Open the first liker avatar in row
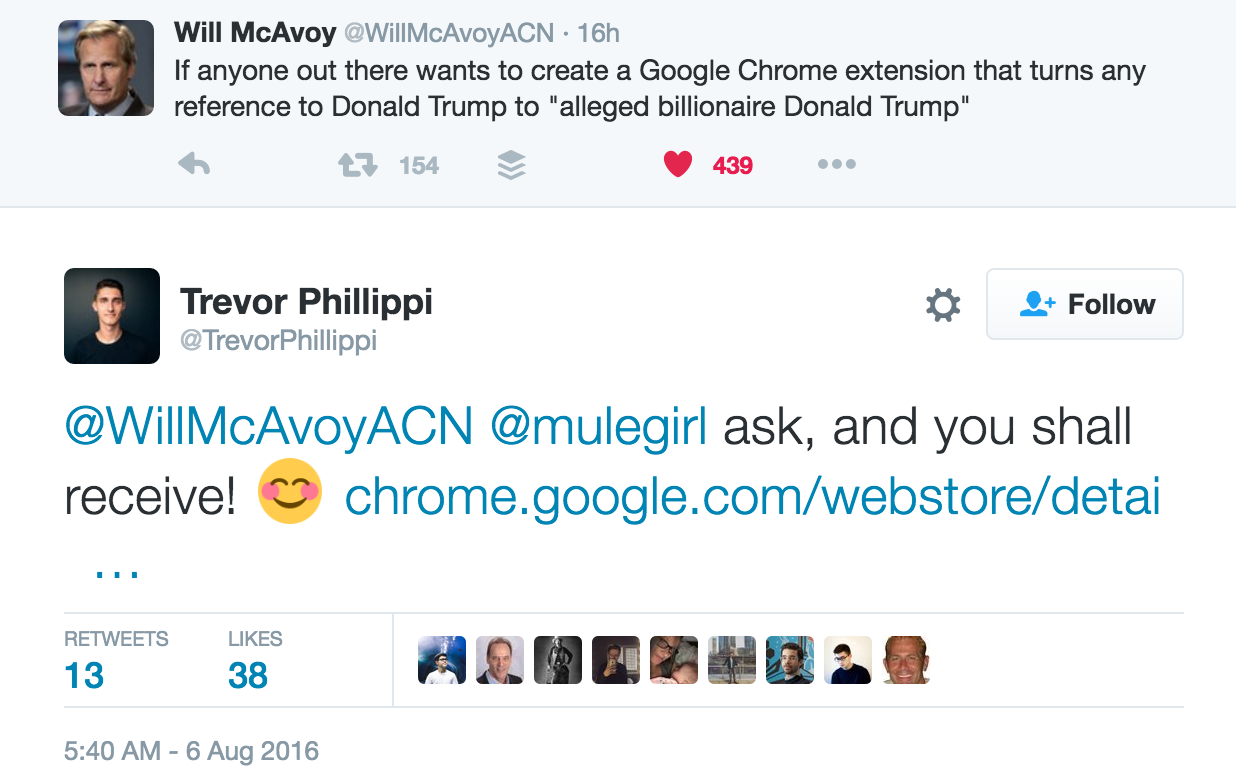The height and width of the screenshot is (784, 1236). click(x=441, y=660)
